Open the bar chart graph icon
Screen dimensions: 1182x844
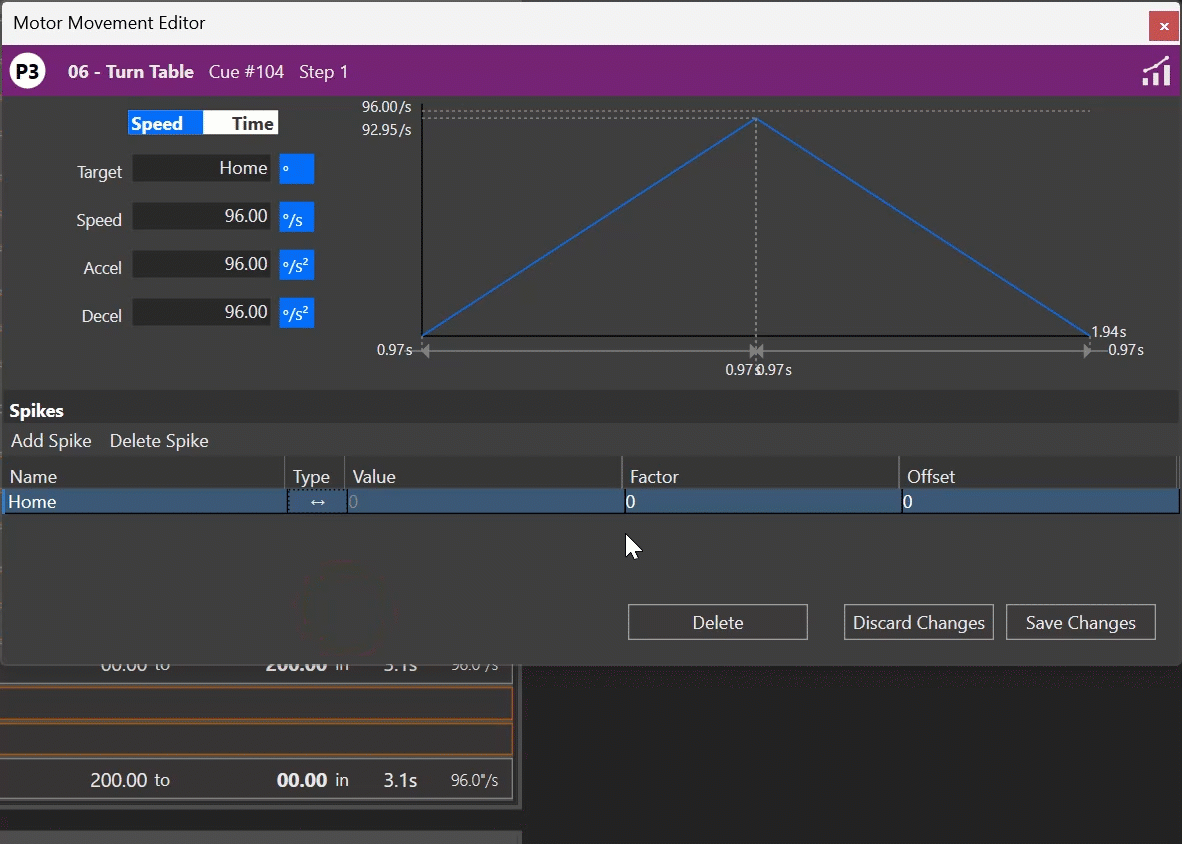click(1156, 72)
